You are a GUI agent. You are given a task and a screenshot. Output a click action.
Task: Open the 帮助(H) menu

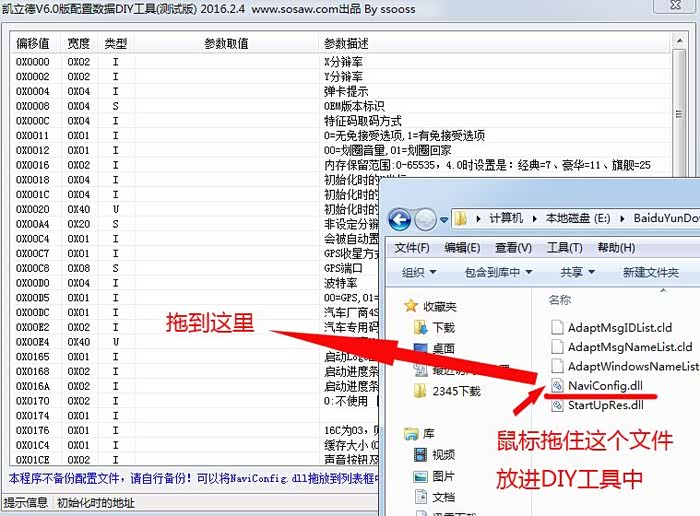tap(616, 248)
